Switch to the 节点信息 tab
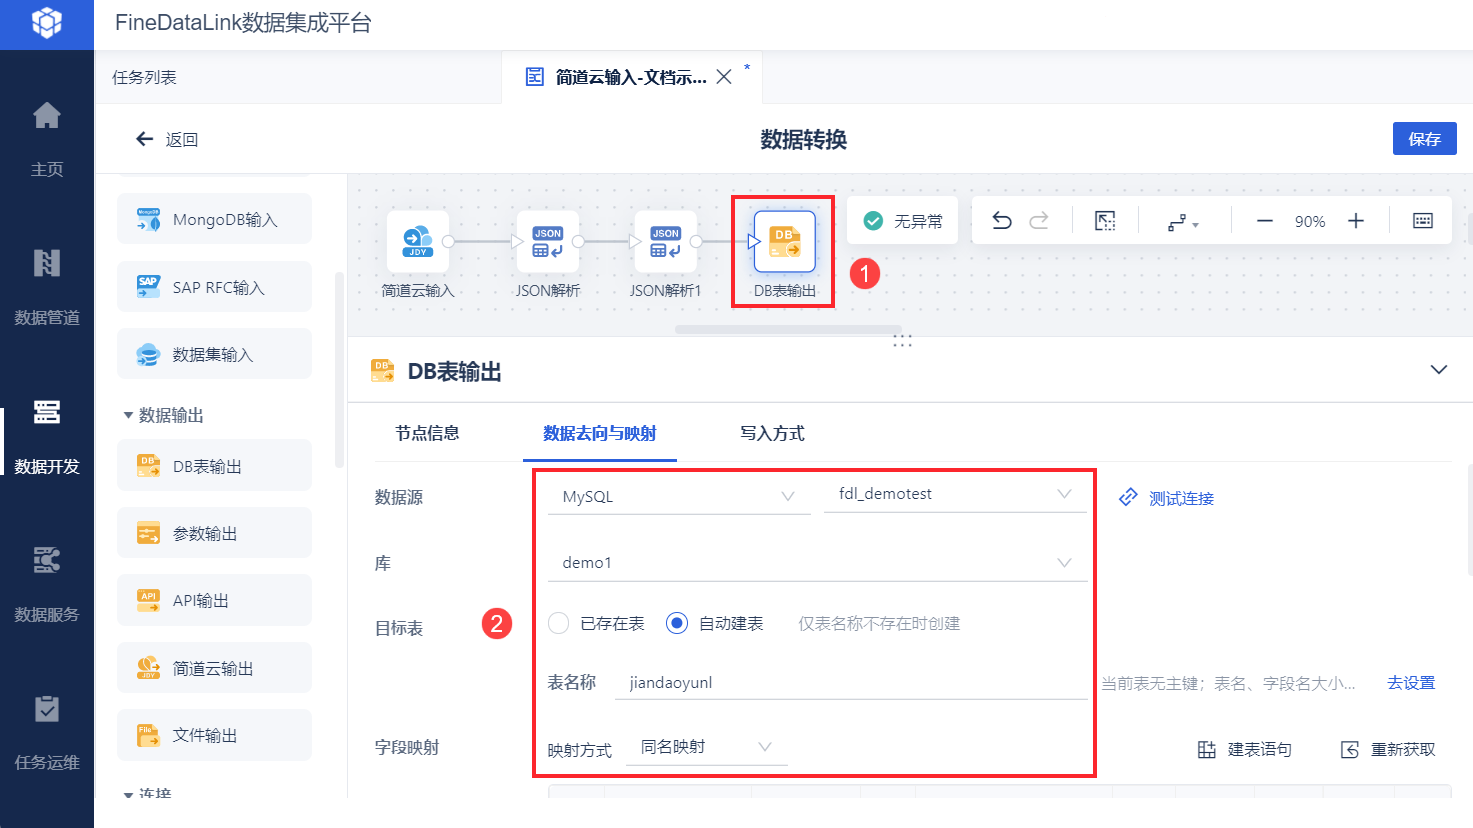 point(427,433)
